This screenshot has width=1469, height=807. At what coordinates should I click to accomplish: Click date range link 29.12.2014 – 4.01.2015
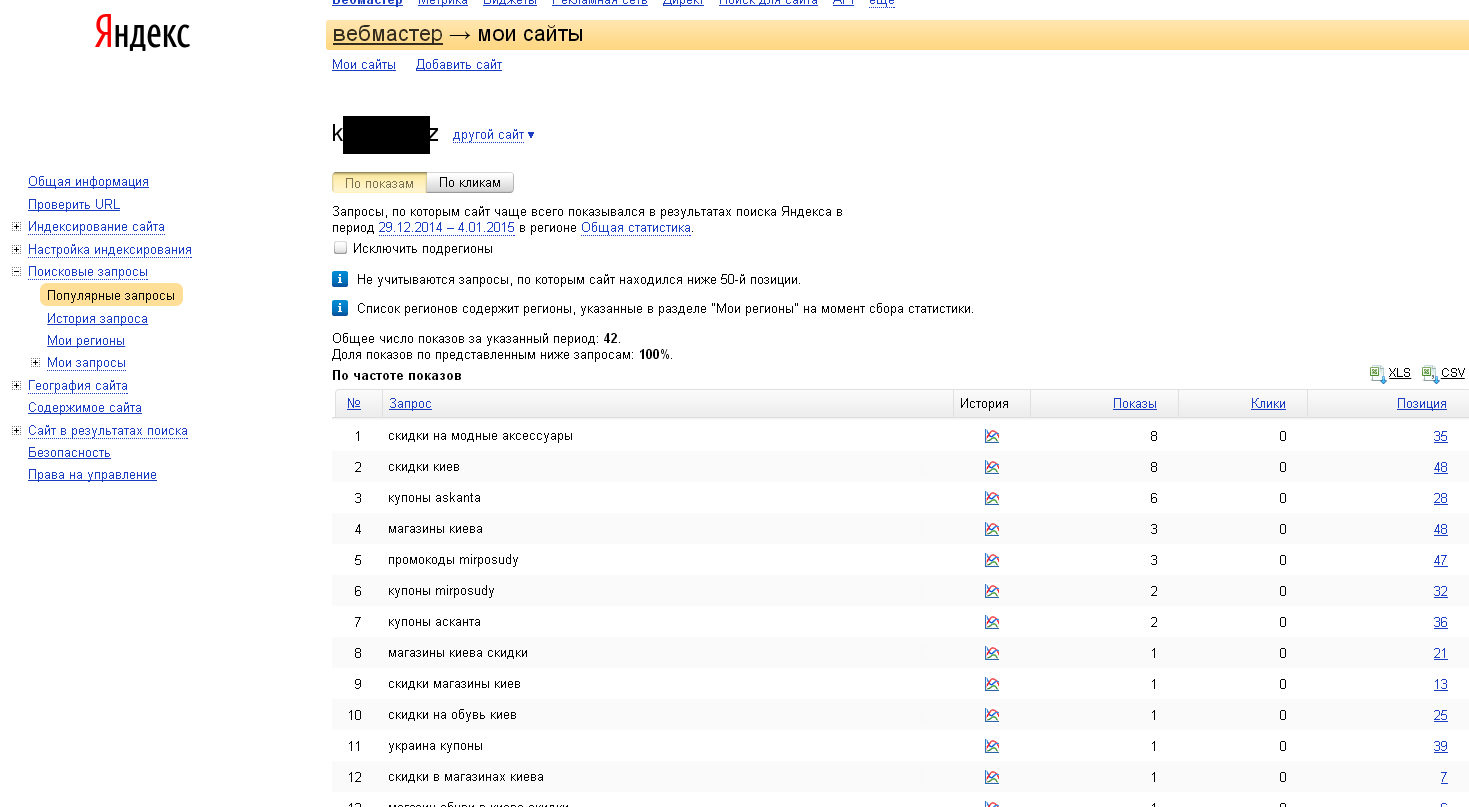(446, 227)
